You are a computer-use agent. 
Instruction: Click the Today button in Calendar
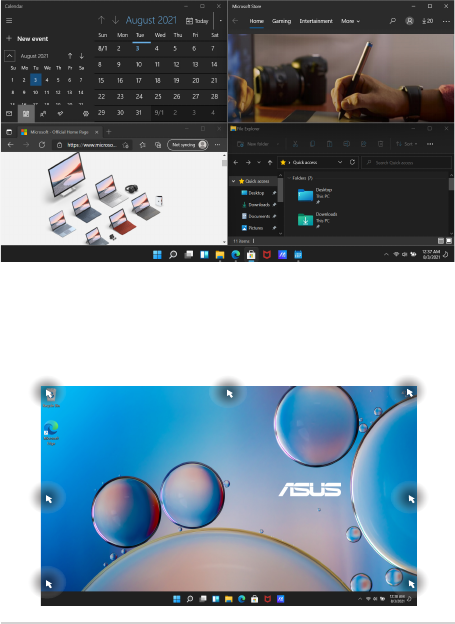(x=197, y=21)
